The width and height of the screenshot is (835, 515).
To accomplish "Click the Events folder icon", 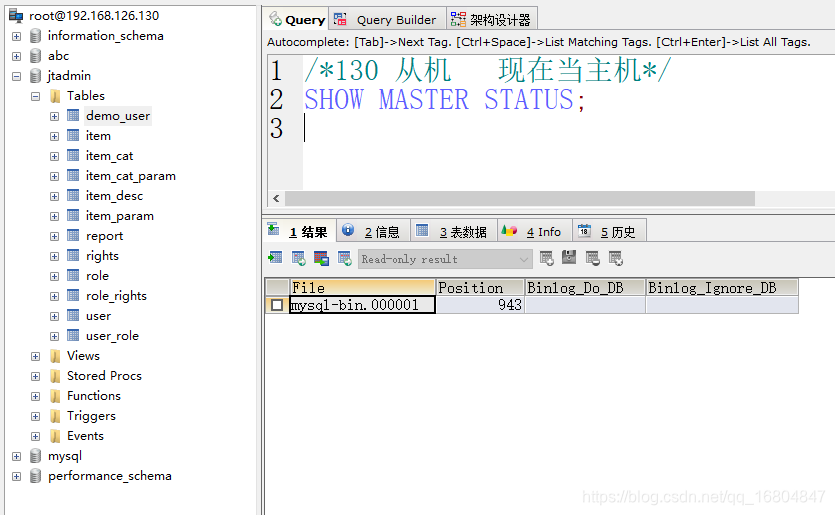I will coord(55,436).
